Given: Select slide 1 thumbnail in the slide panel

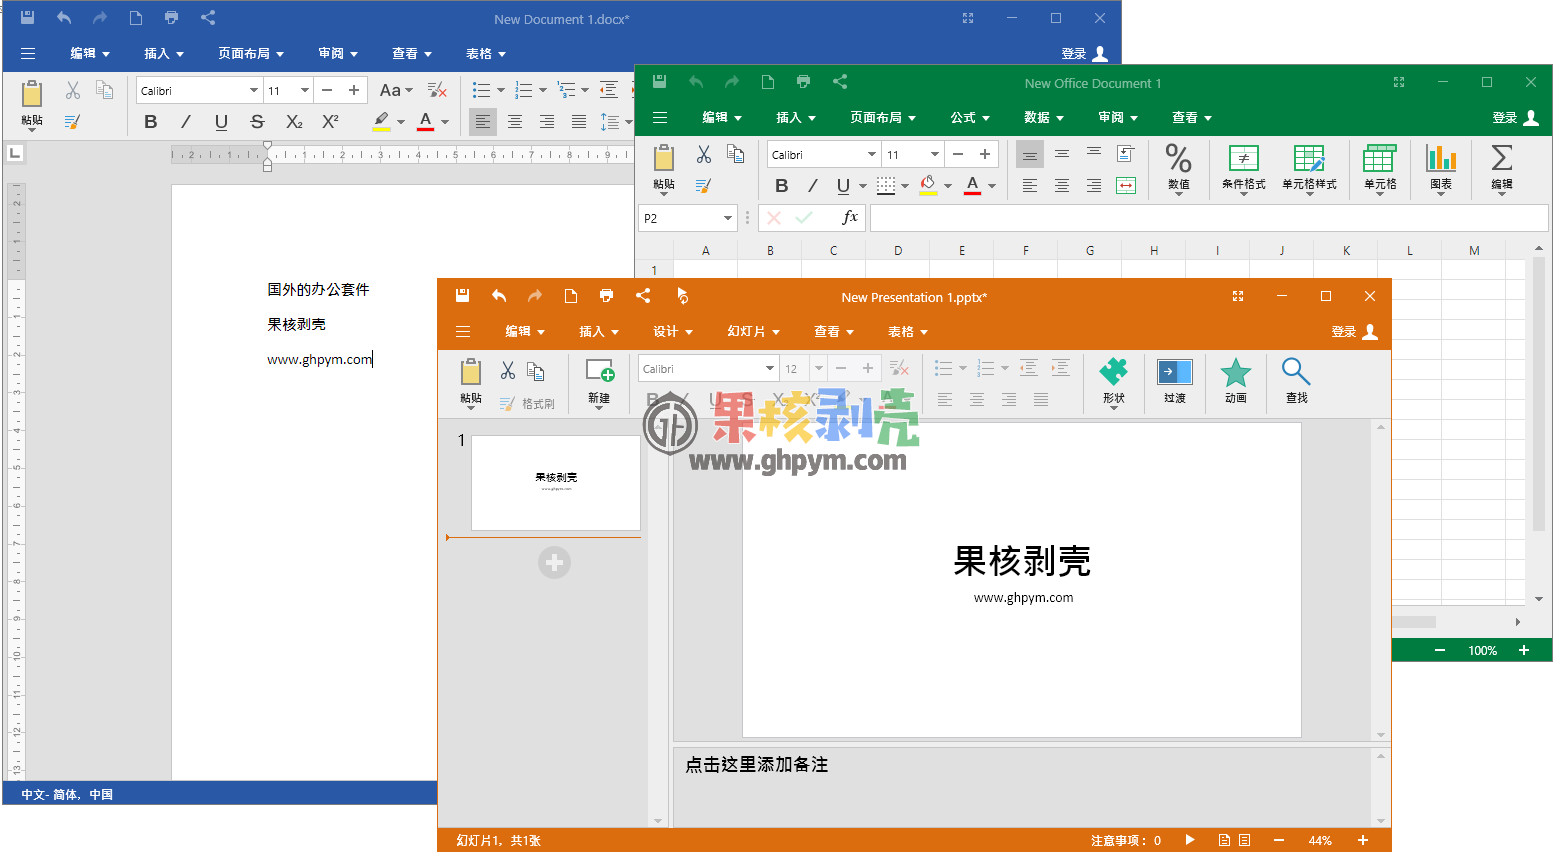Looking at the screenshot, I should pyautogui.click(x=555, y=483).
